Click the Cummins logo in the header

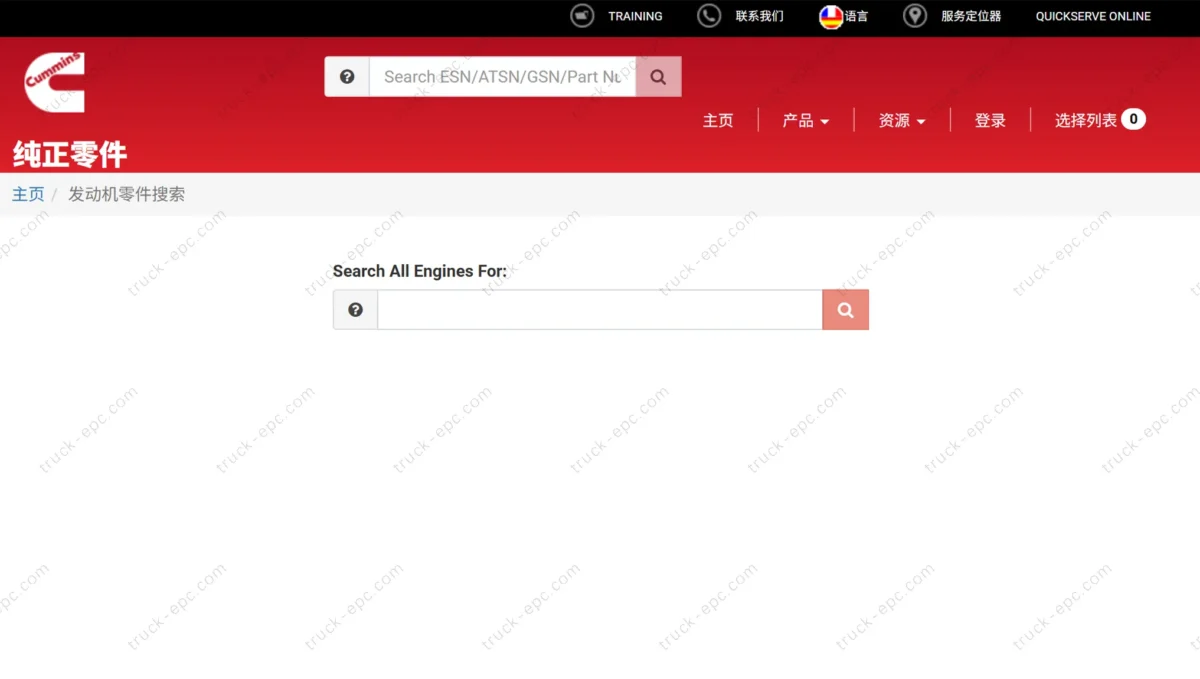55,82
